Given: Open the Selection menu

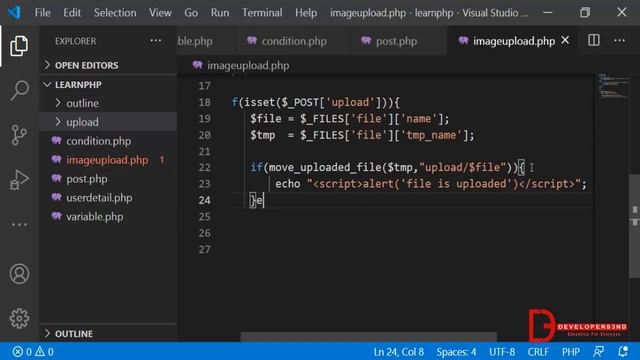Looking at the screenshot, I should tap(115, 13).
